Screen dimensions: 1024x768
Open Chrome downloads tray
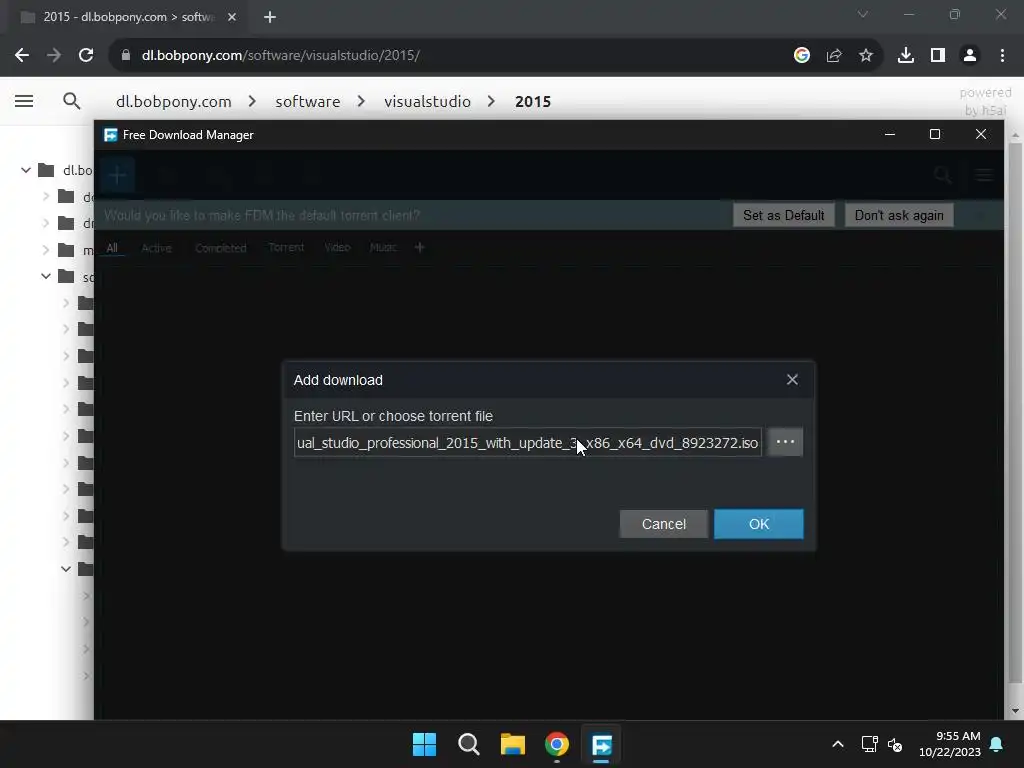[x=906, y=55]
